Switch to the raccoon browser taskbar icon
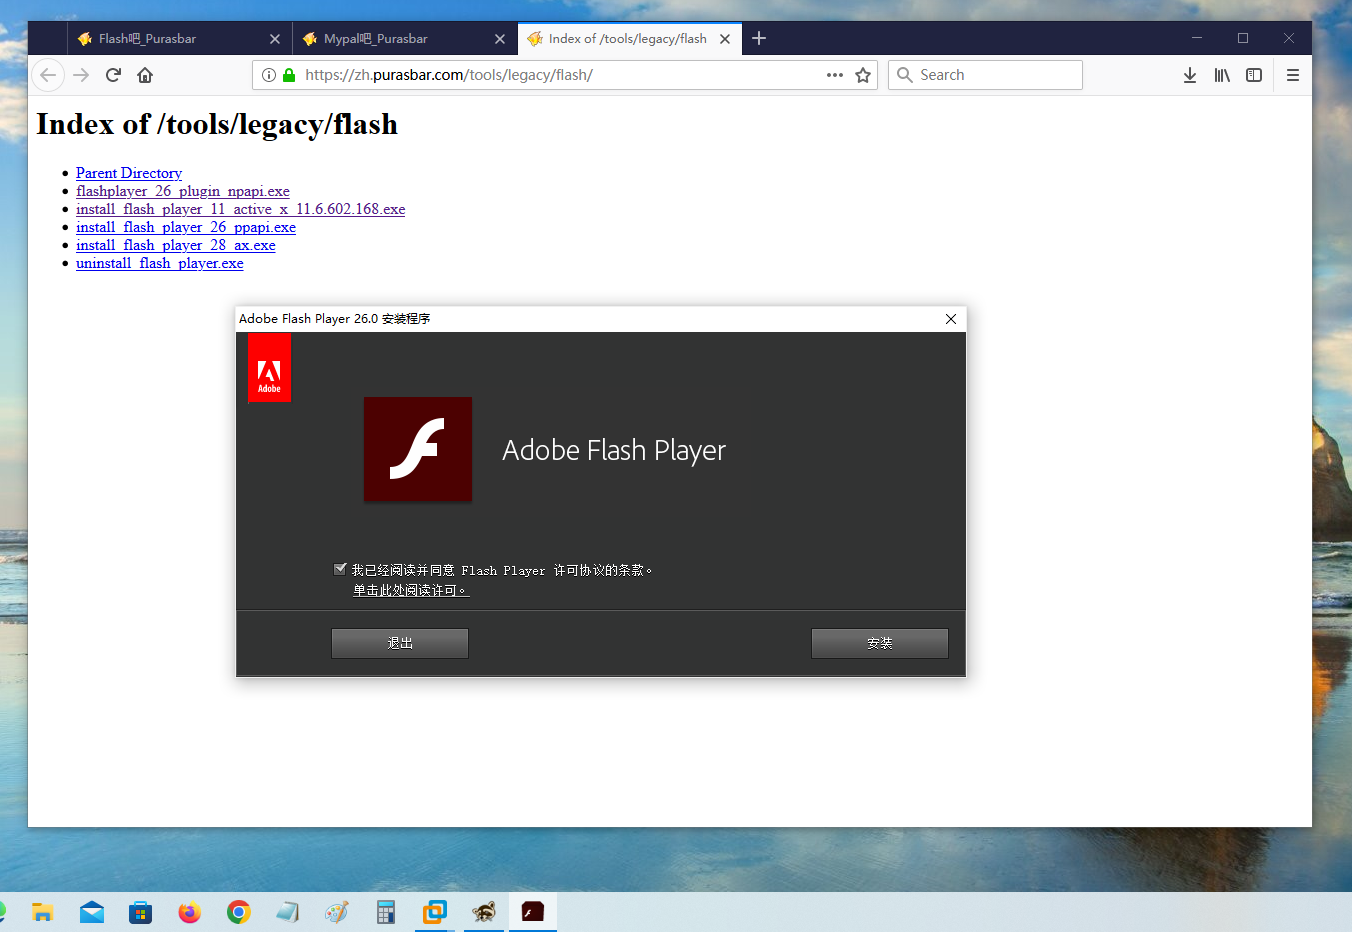Viewport: 1352px width, 932px height. tap(484, 912)
